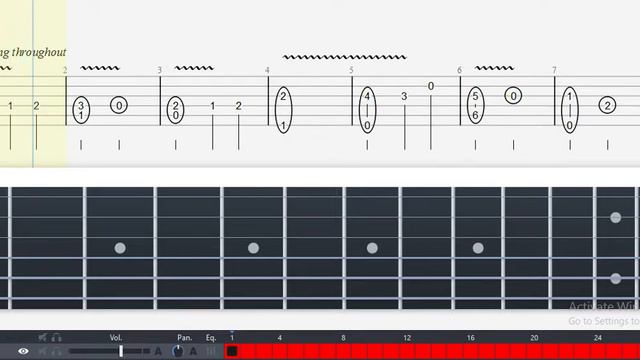Select note 1 in the highlighted current bar
Screen dimensions: 640x360
click(x=10, y=106)
